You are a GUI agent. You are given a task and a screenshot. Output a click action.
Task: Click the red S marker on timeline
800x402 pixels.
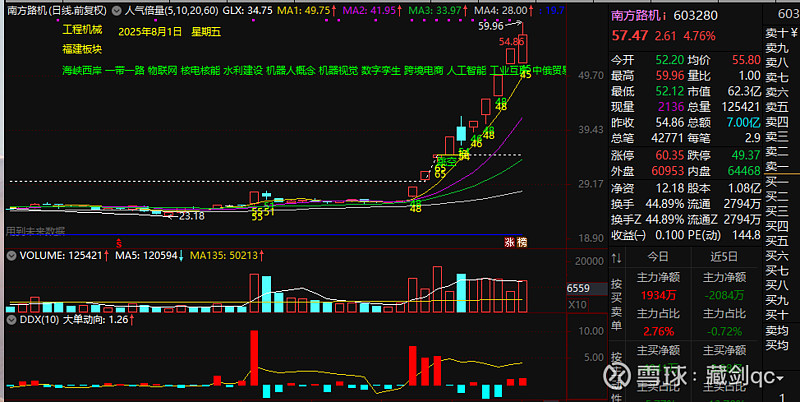pyautogui.click(x=119, y=243)
